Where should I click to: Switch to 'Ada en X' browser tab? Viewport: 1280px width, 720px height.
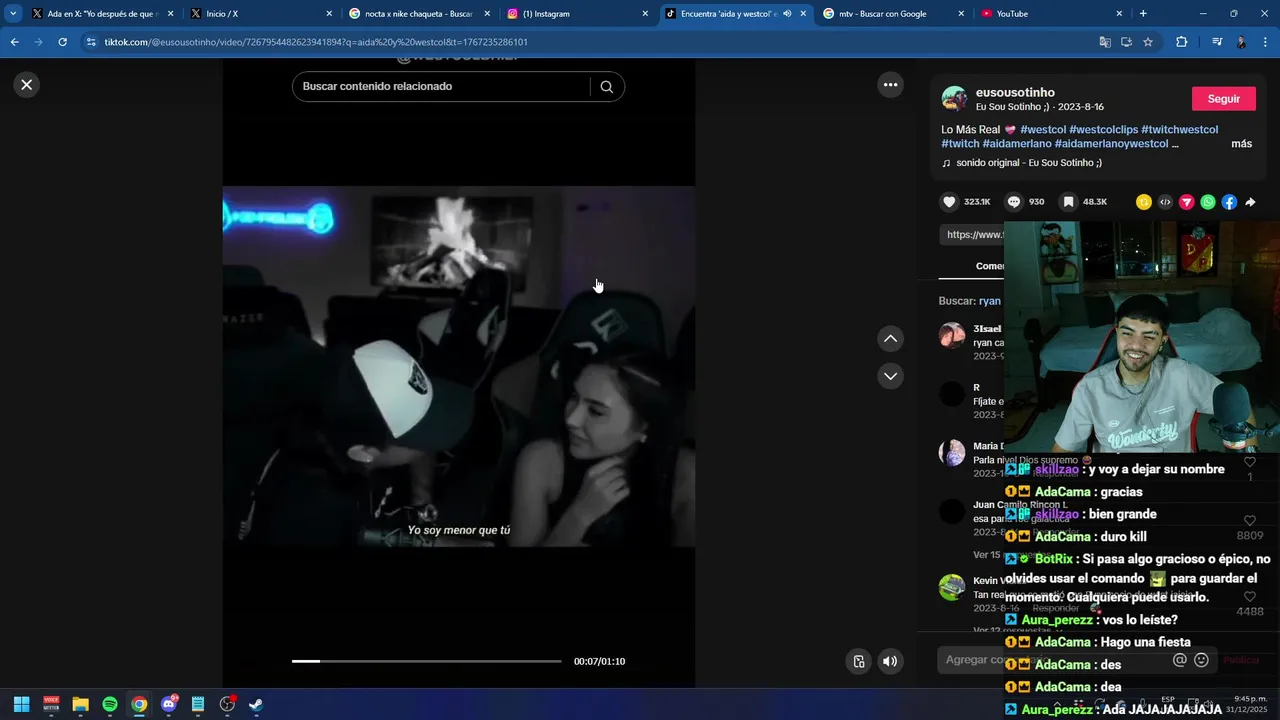tap(102, 14)
